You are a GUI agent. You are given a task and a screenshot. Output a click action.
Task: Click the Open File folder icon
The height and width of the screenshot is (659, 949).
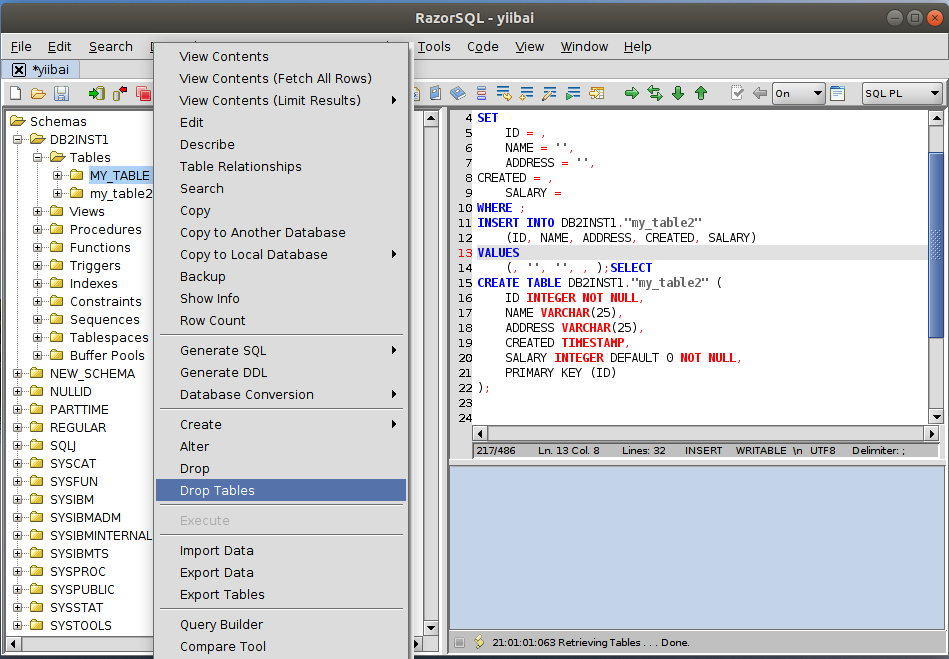tap(38, 93)
